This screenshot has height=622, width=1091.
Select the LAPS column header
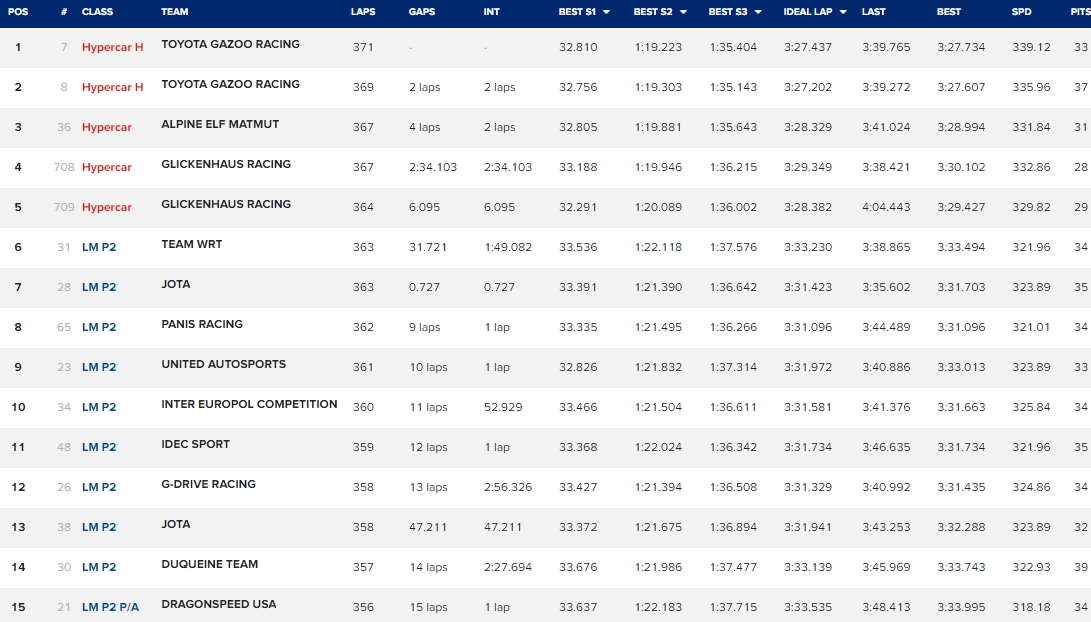point(363,12)
